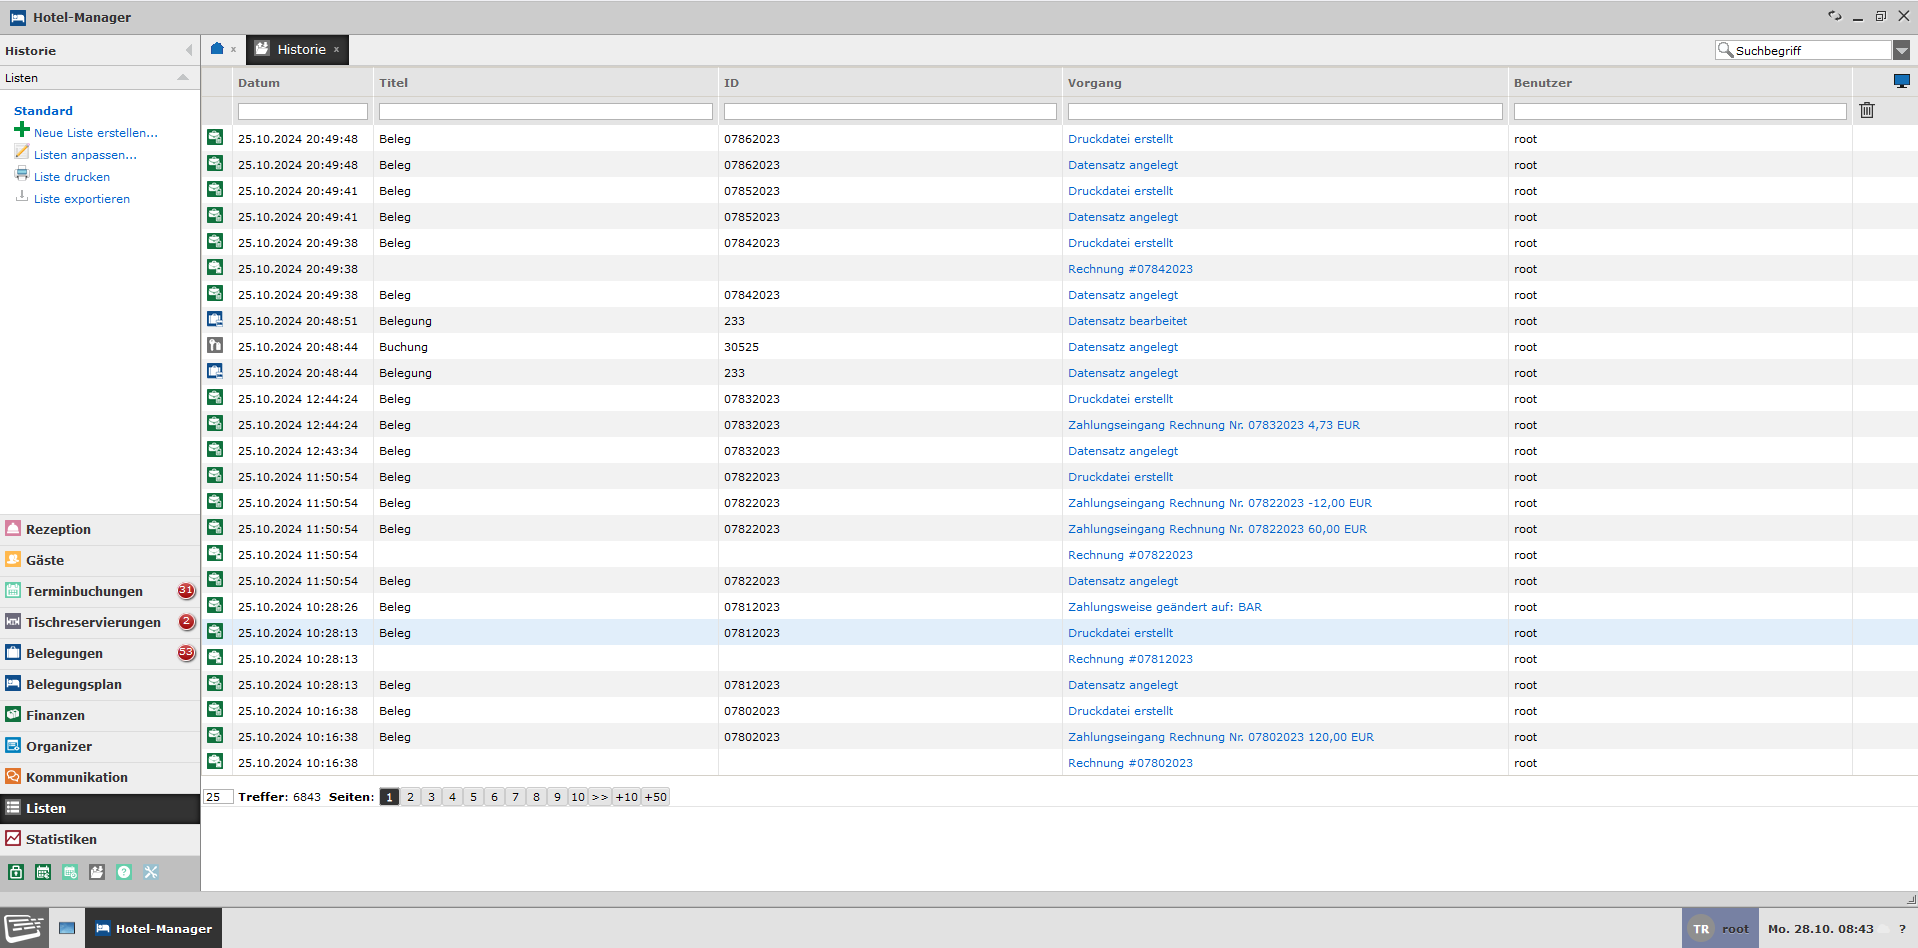This screenshot has height=948, width=1918.
Task: Click the green lock icon in bottom toolbar
Action: click(x=16, y=872)
